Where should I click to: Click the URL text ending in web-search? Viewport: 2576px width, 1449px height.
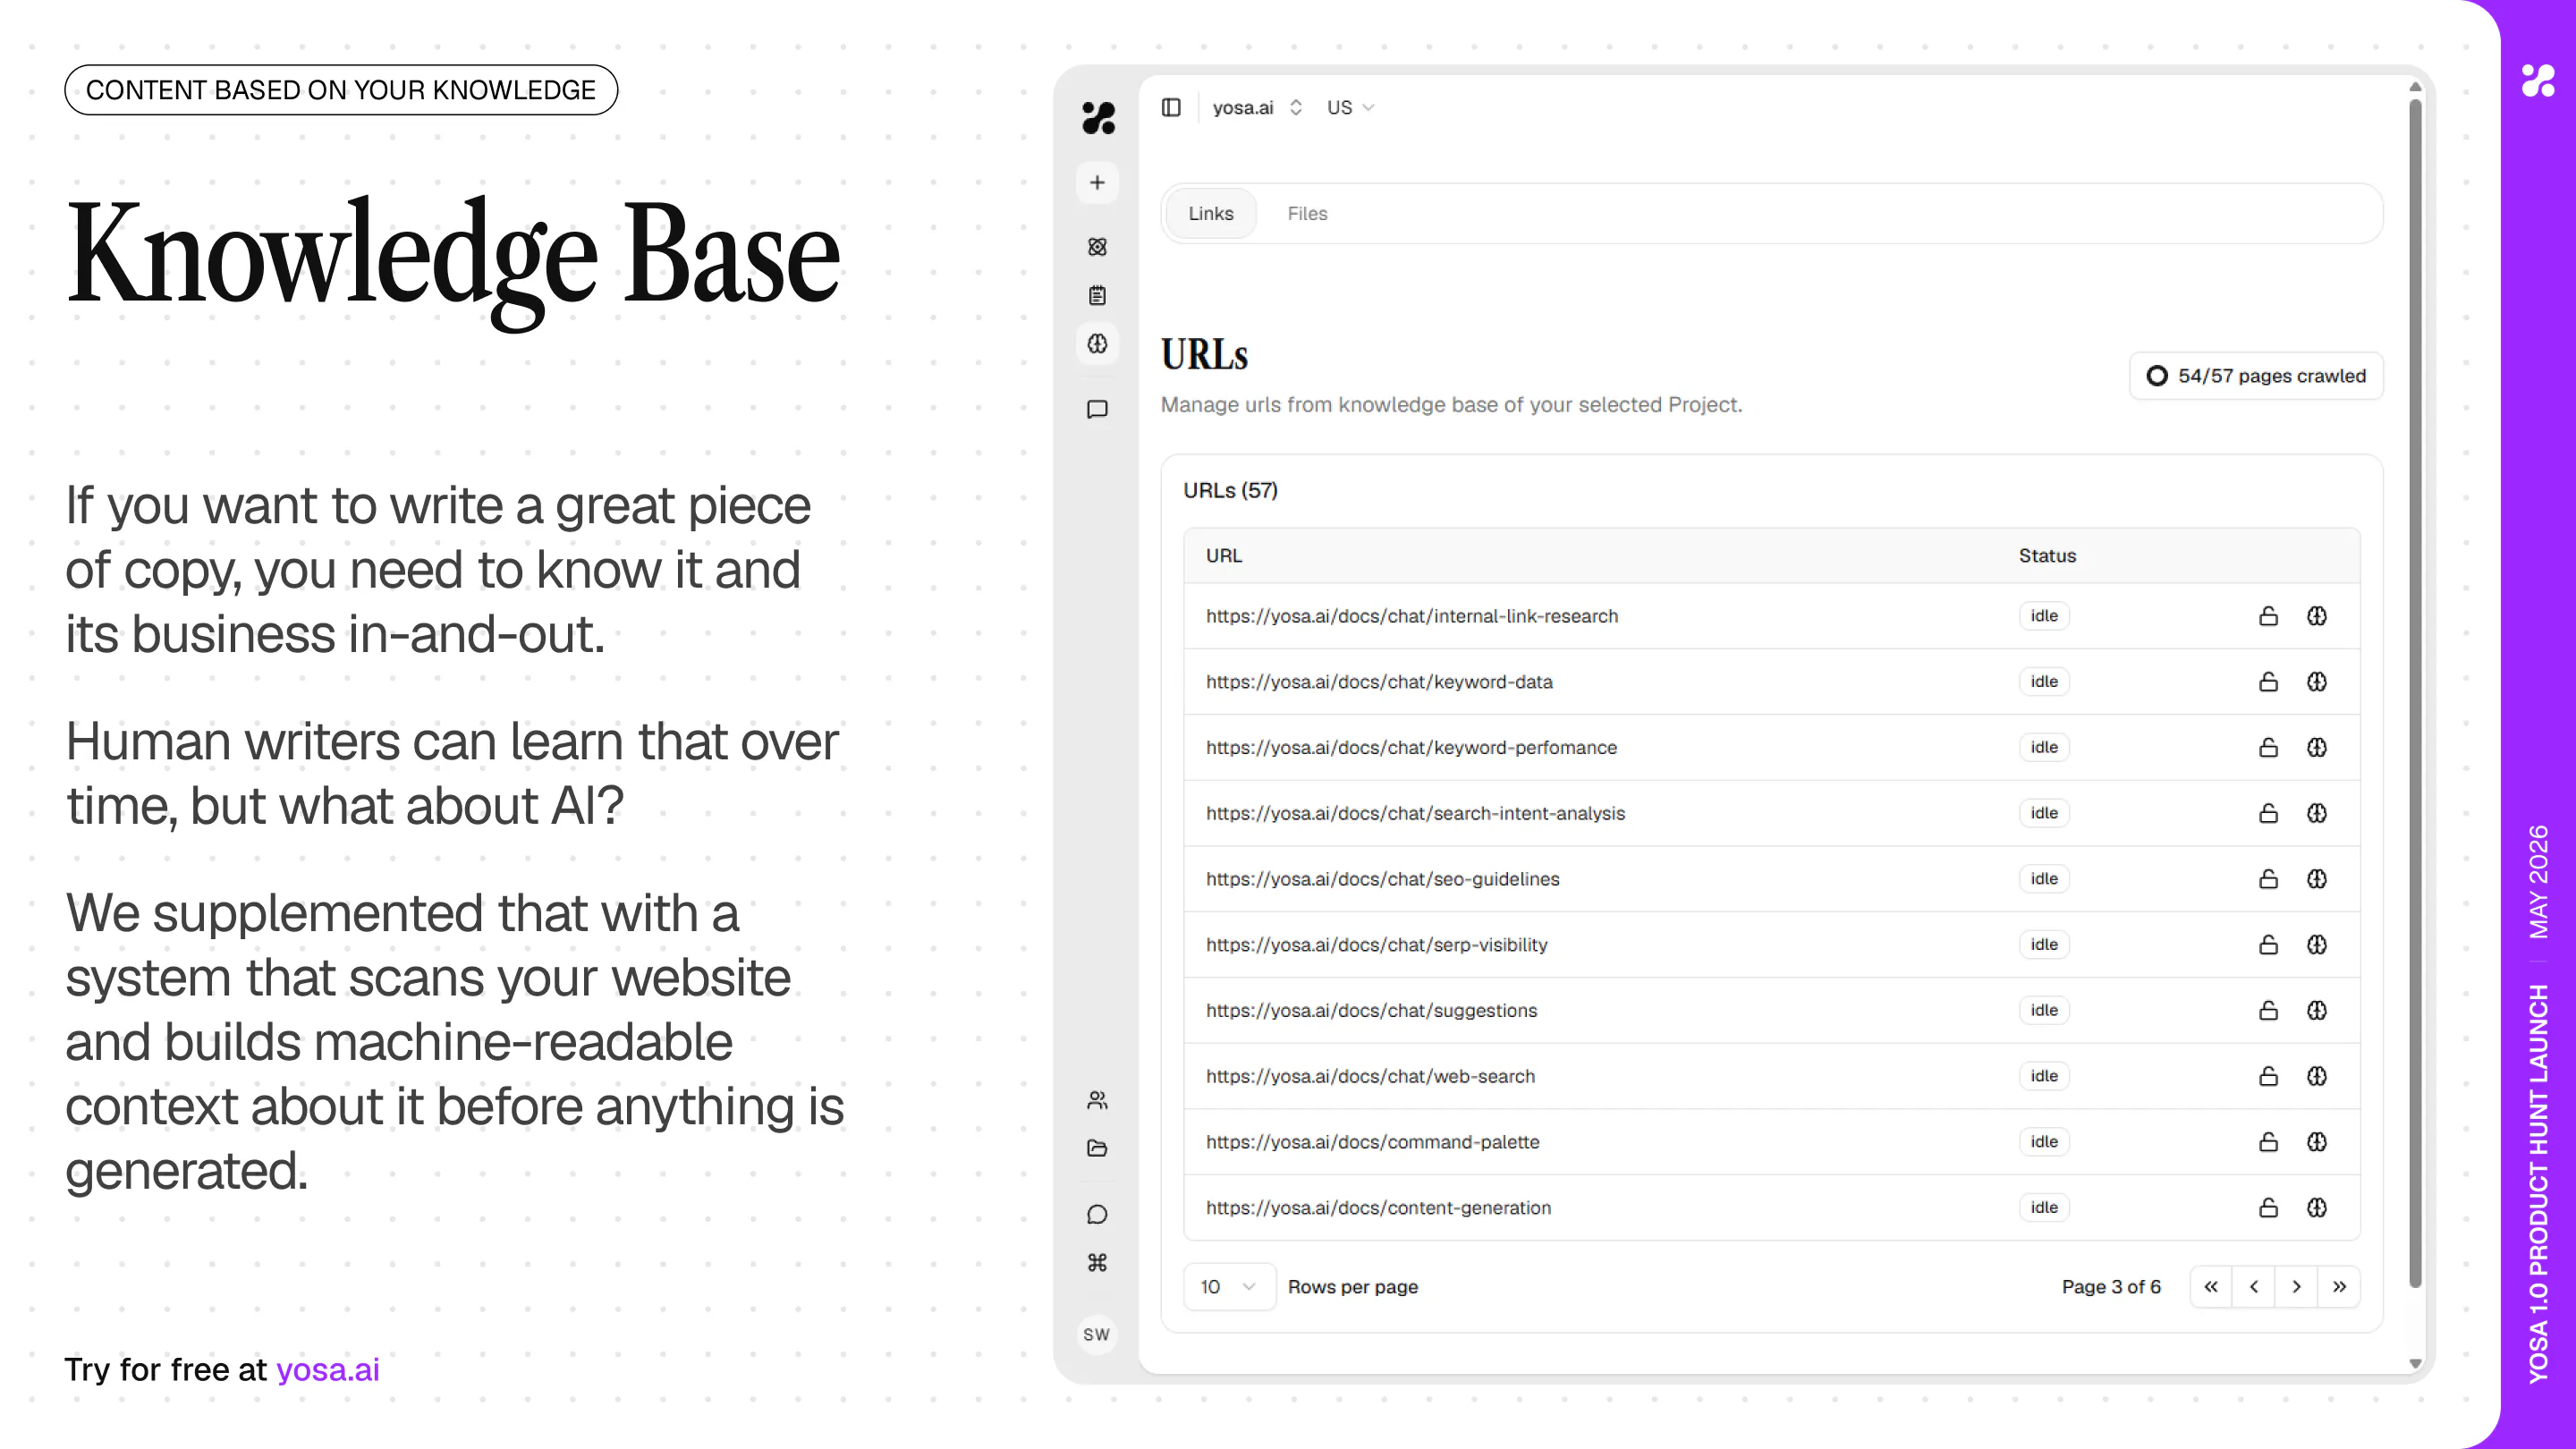tap(1370, 1076)
